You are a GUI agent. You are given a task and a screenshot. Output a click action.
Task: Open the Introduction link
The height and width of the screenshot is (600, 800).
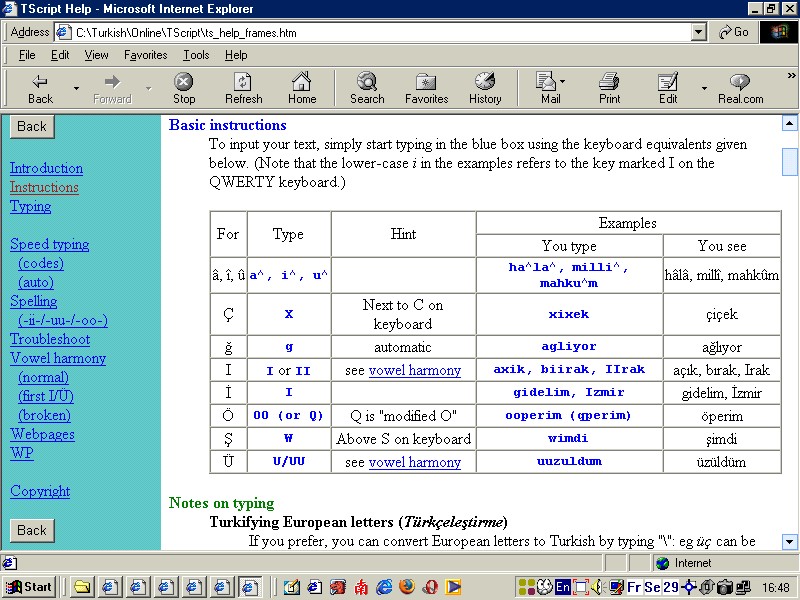coord(46,168)
